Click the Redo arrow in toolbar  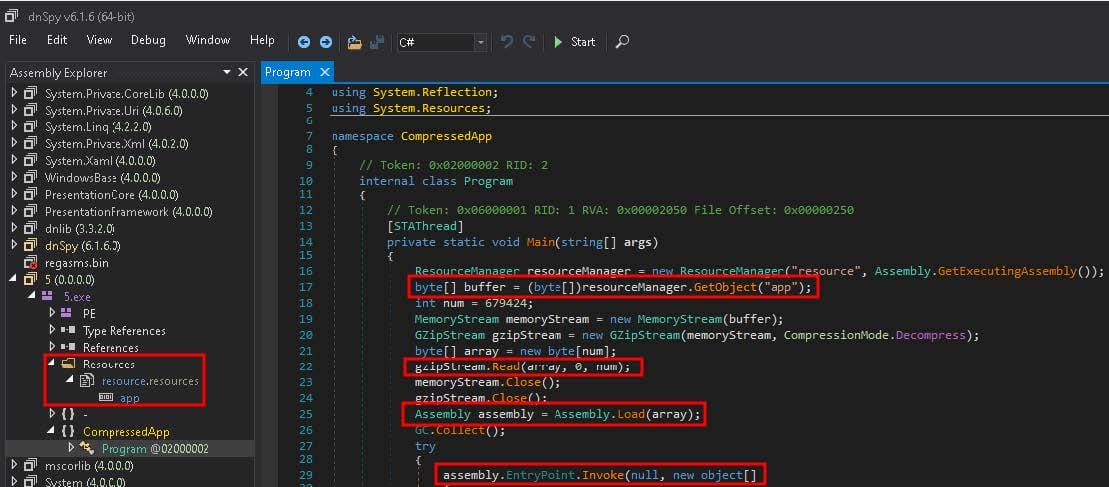(528, 42)
